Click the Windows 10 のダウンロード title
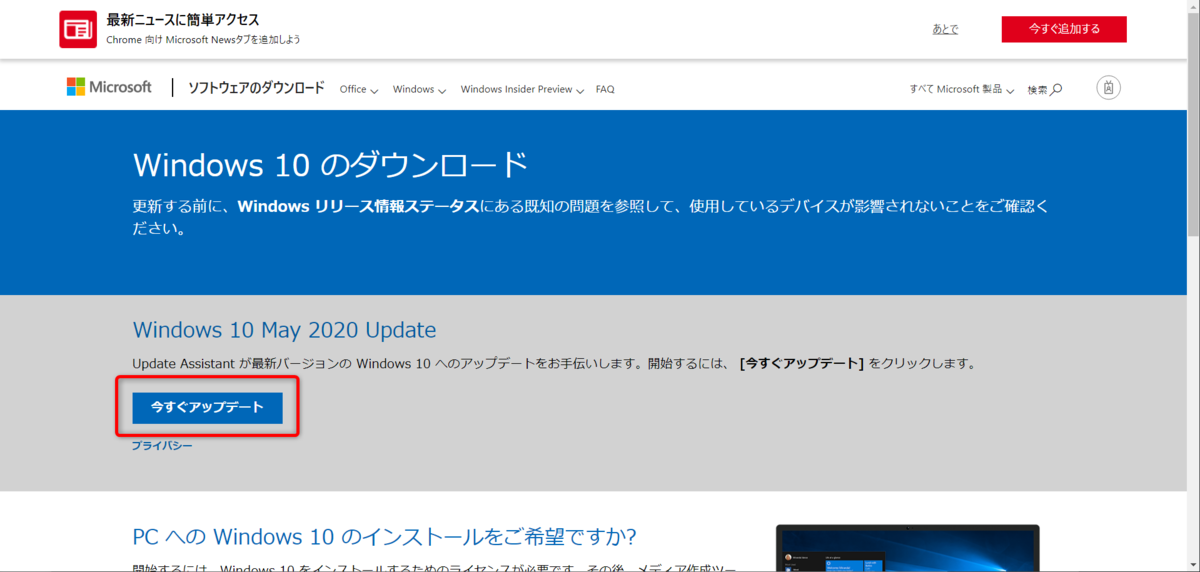This screenshot has width=1200, height=572. click(330, 165)
